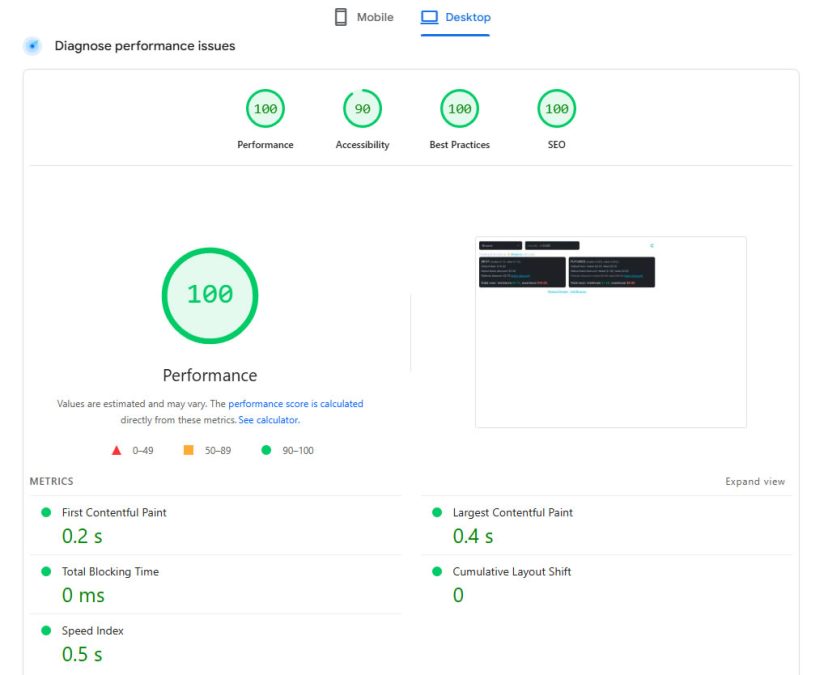Click the desktop monitor icon
Screen dimensions: 828x675
pos(429,17)
